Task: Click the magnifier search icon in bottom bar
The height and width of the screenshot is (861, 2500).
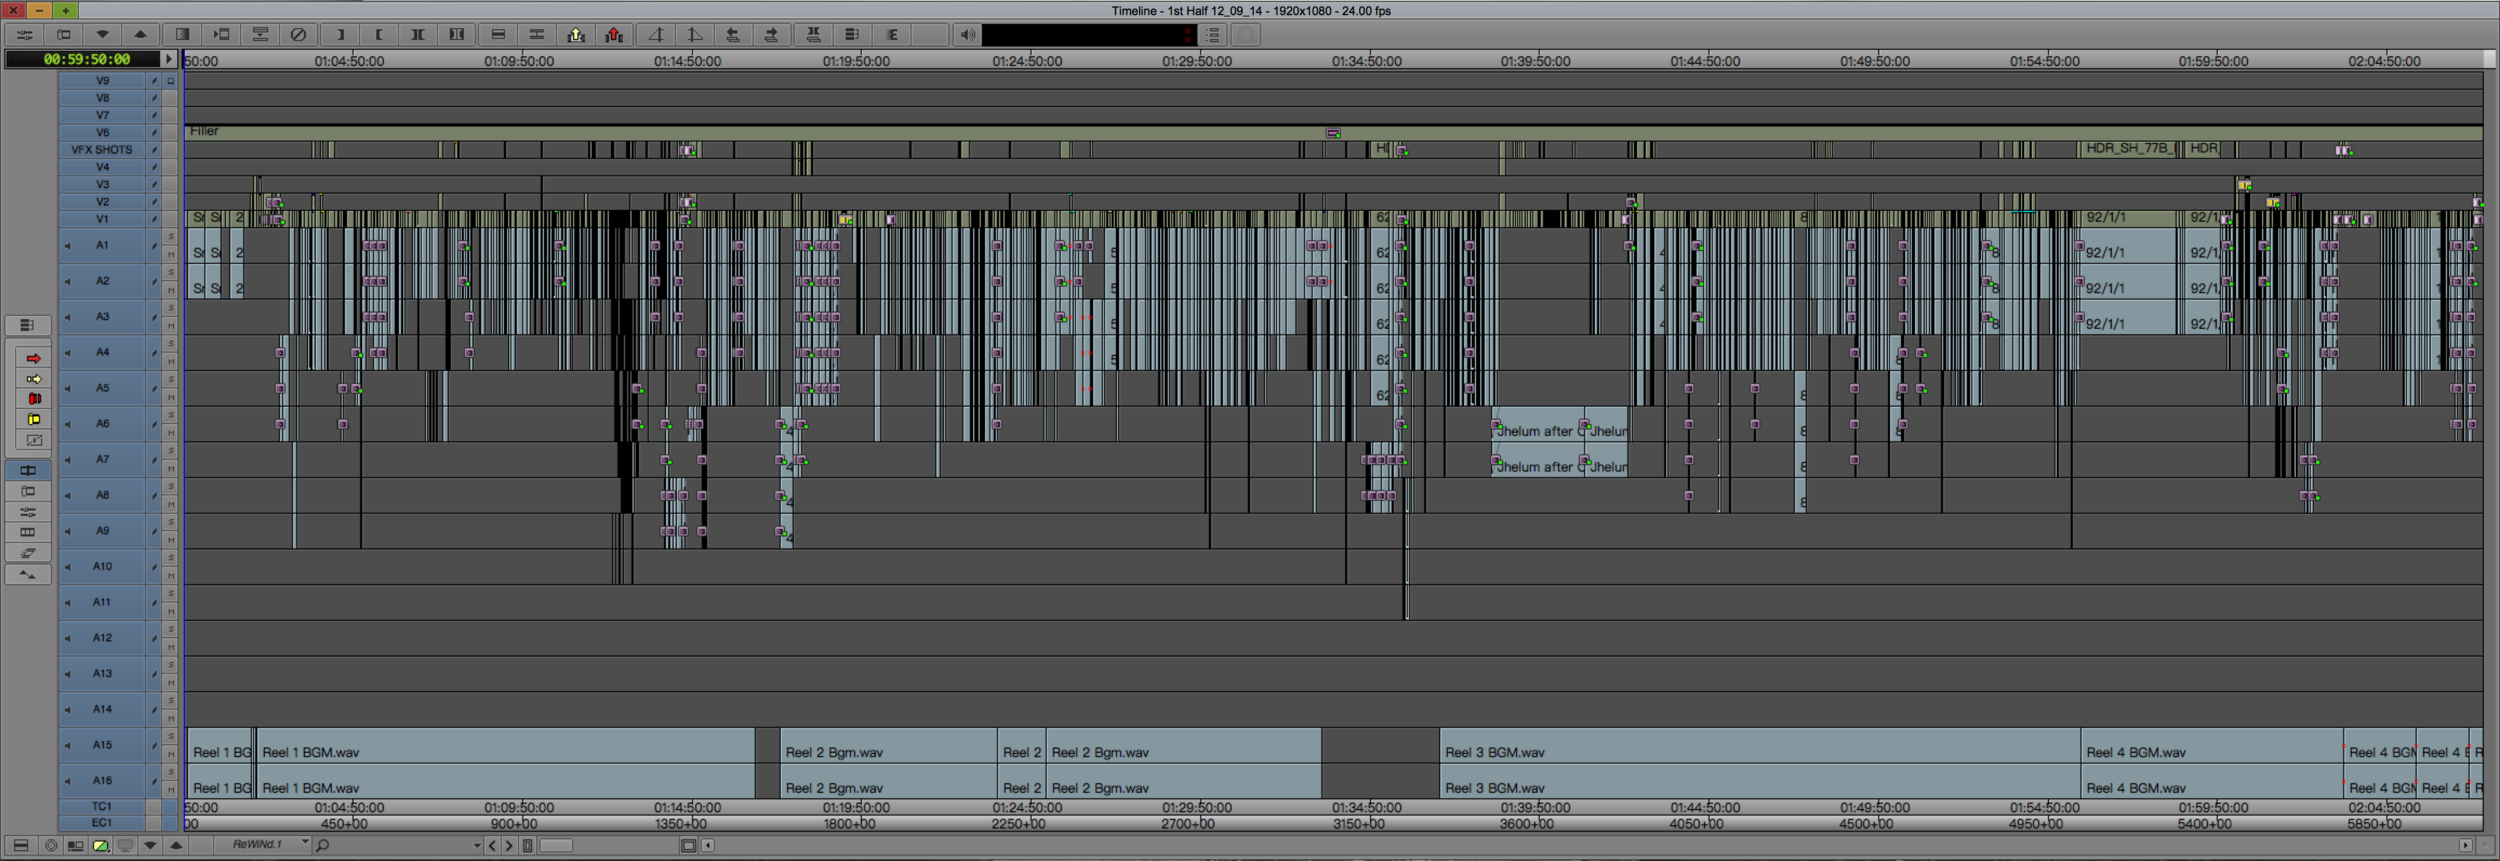Action: click(322, 846)
